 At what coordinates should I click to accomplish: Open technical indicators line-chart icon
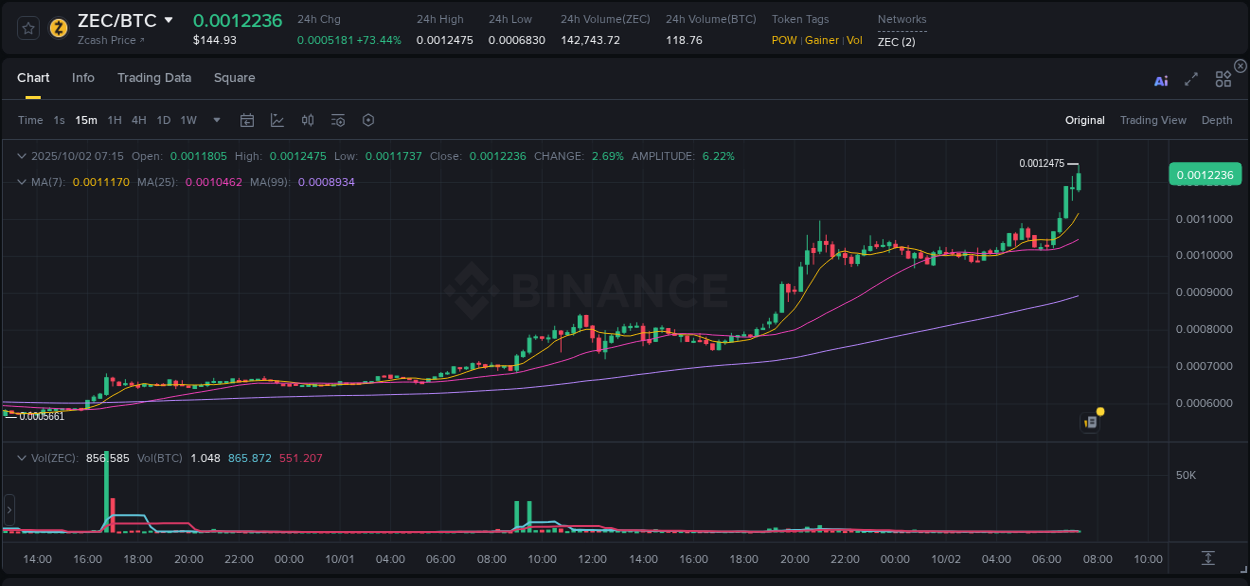point(277,120)
